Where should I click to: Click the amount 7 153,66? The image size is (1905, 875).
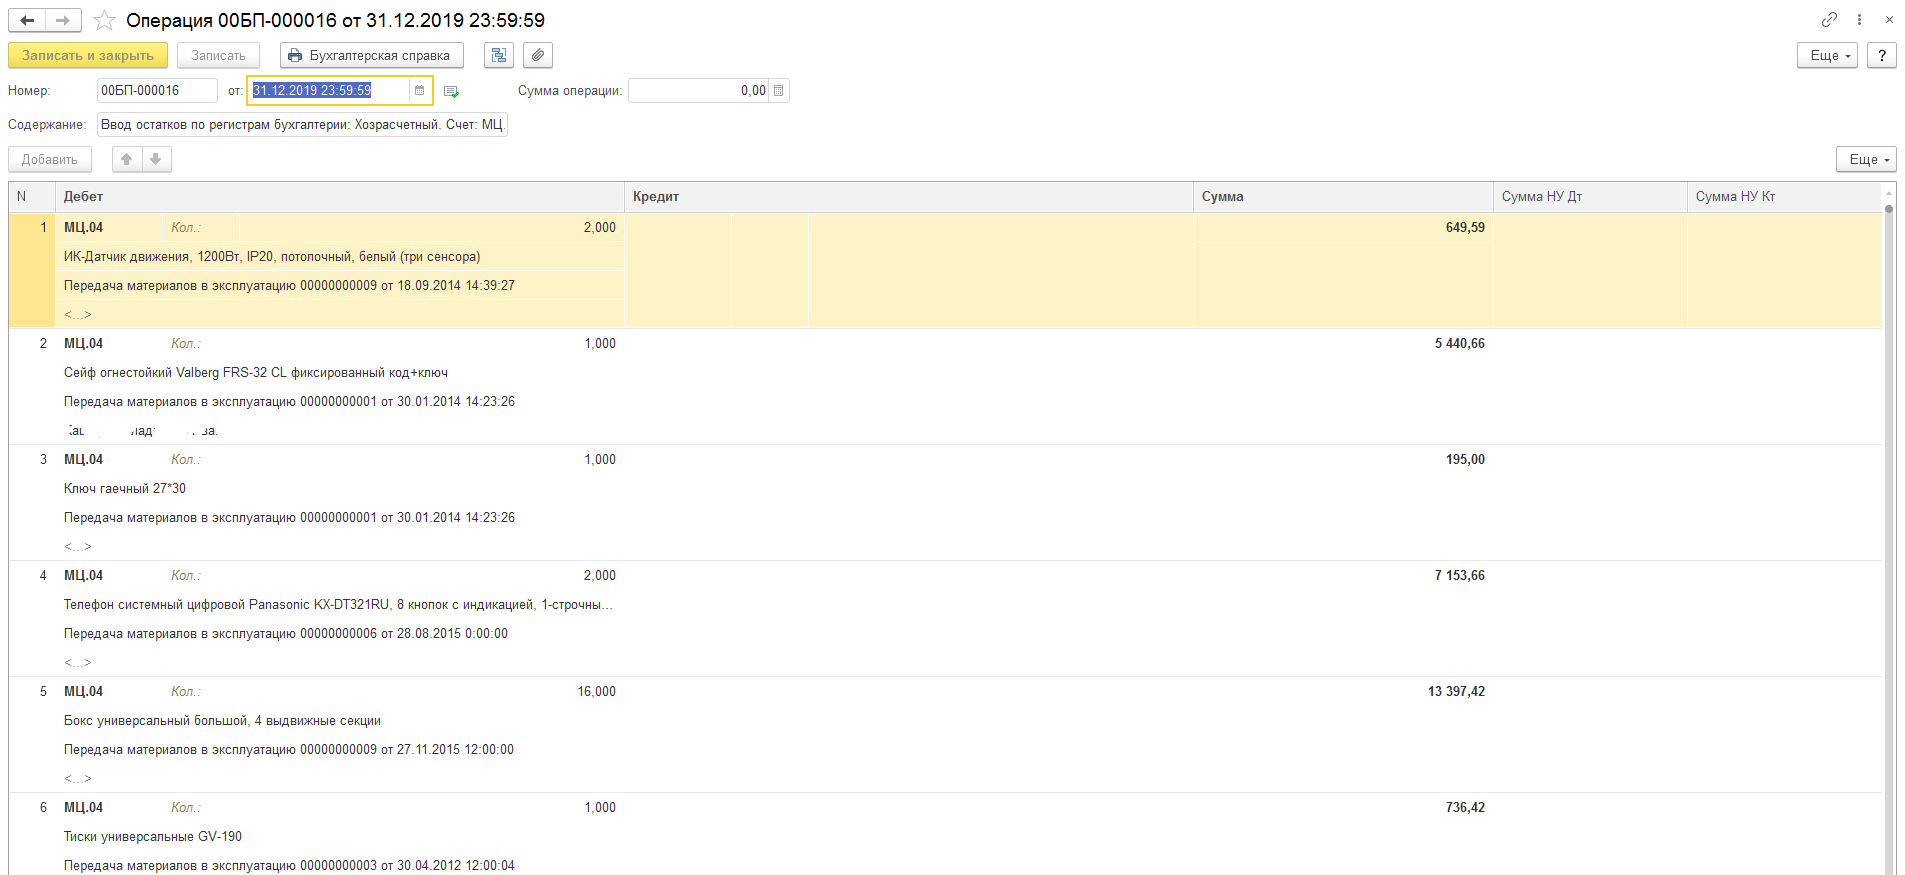click(1459, 576)
